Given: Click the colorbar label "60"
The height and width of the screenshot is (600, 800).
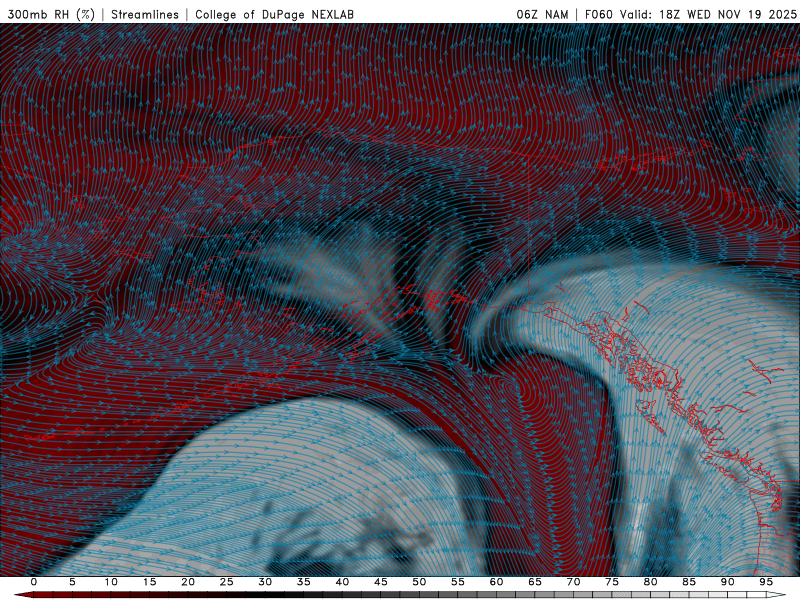Looking at the screenshot, I should coord(496,582).
